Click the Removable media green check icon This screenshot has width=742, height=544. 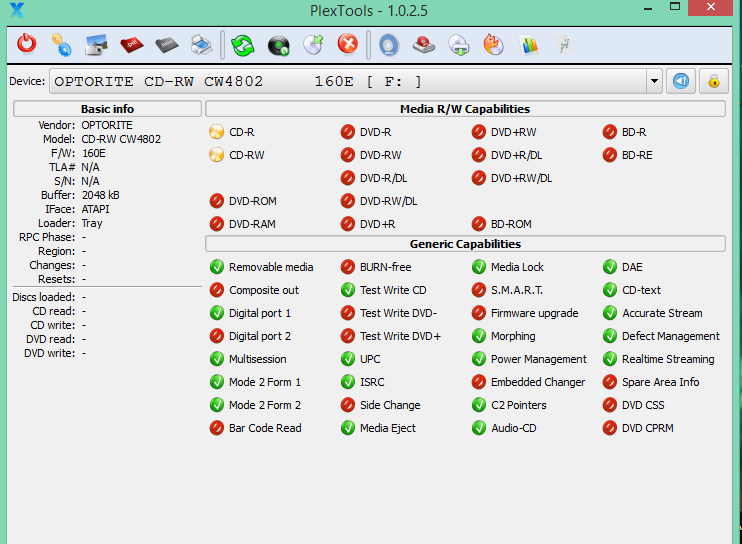pos(217,267)
